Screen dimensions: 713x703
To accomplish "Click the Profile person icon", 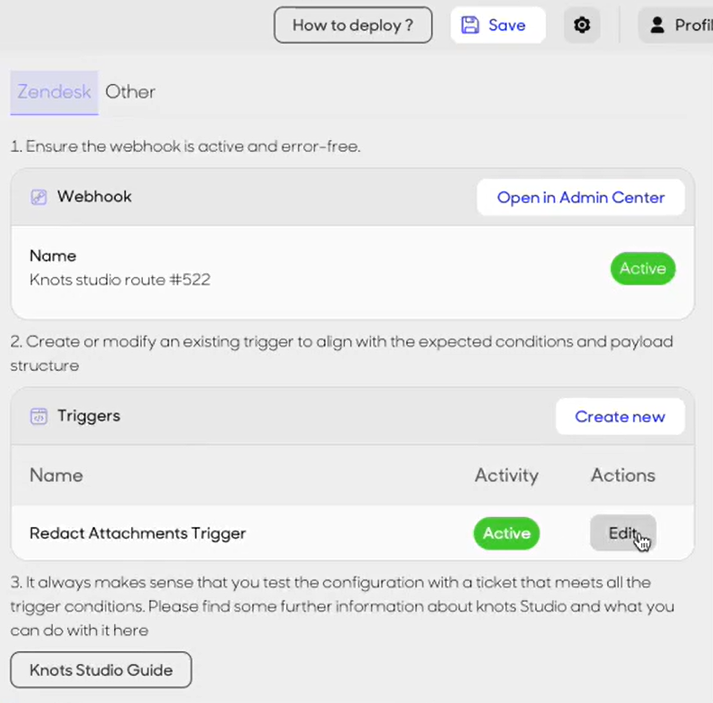I will (x=657, y=25).
